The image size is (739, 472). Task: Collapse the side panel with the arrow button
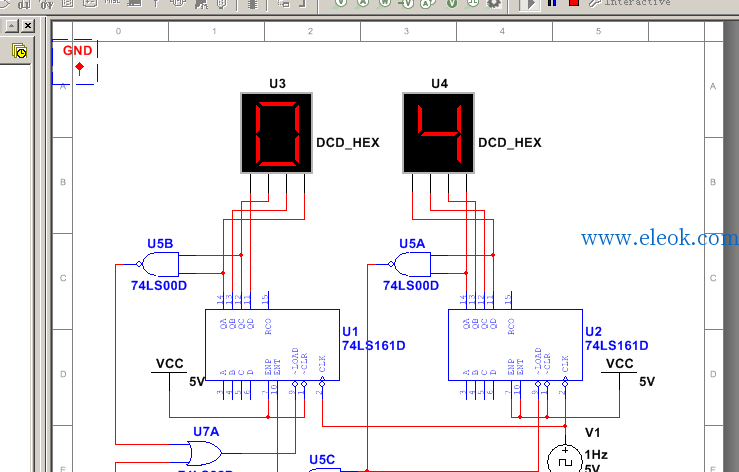pyautogui.click(x=12, y=25)
